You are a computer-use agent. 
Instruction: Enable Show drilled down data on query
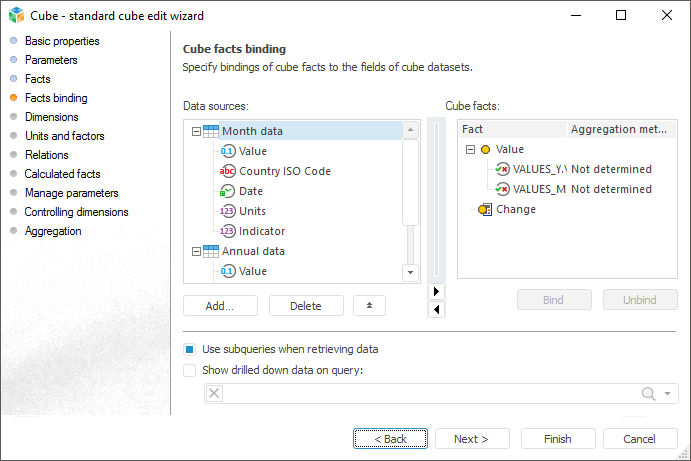coord(190,370)
